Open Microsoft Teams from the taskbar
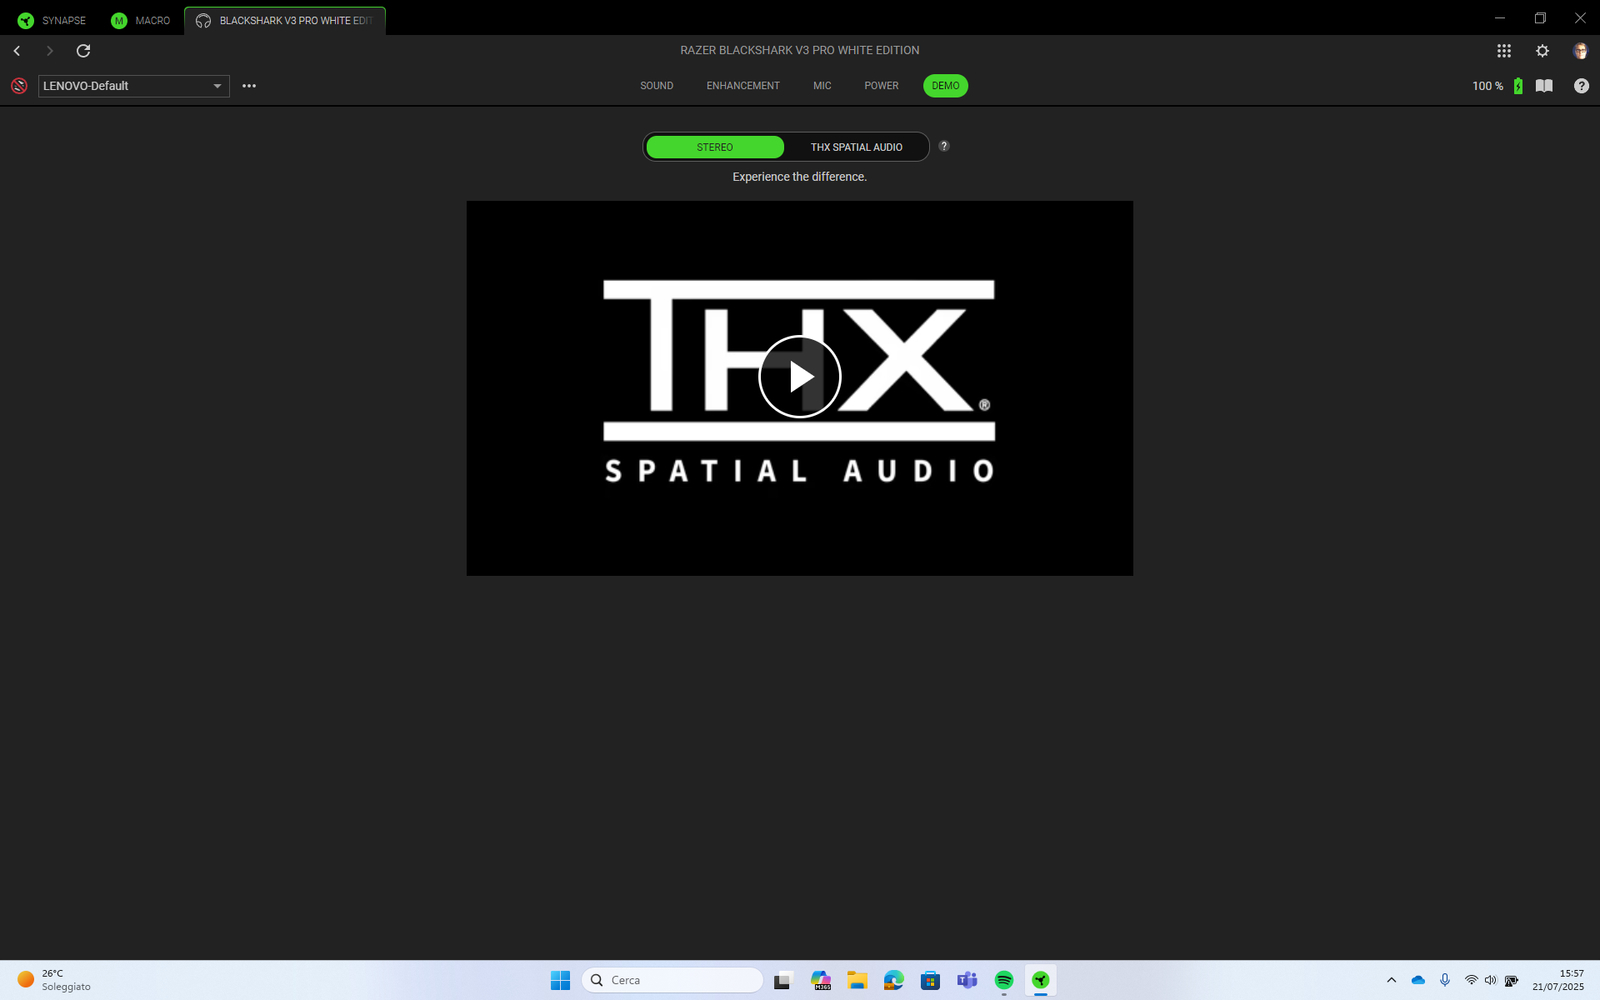The height and width of the screenshot is (1000, 1600). pos(967,980)
